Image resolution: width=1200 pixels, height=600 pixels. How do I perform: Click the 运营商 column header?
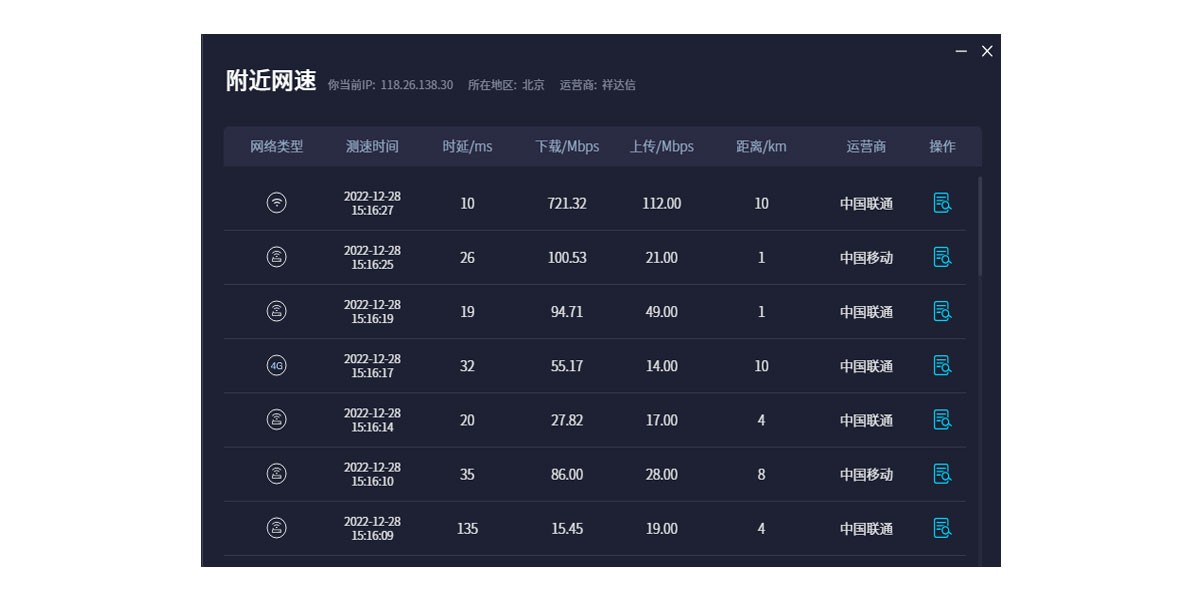866,146
